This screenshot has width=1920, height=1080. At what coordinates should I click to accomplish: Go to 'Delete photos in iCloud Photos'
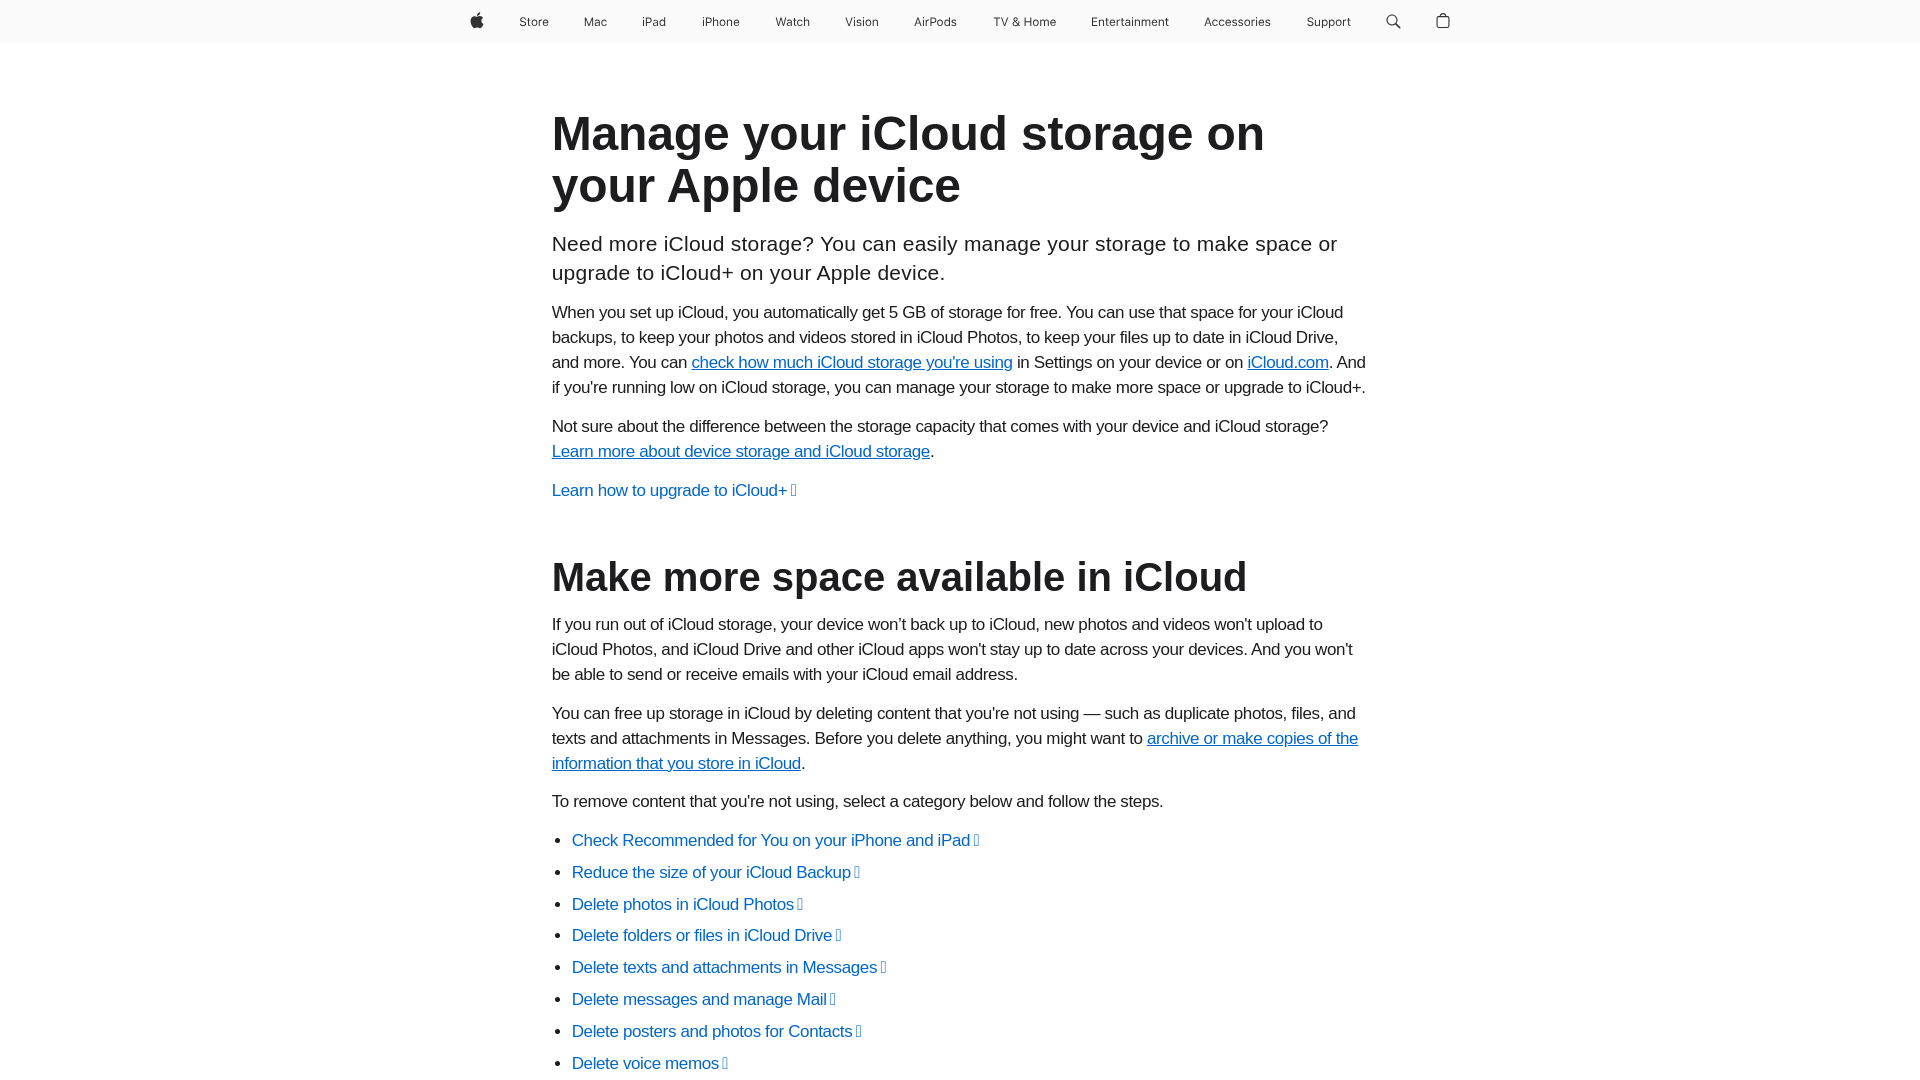[686, 905]
